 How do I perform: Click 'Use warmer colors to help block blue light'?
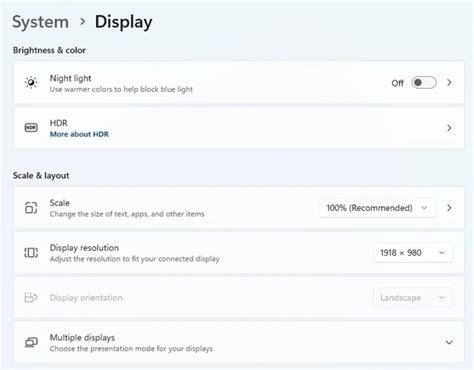(x=121, y=89)
